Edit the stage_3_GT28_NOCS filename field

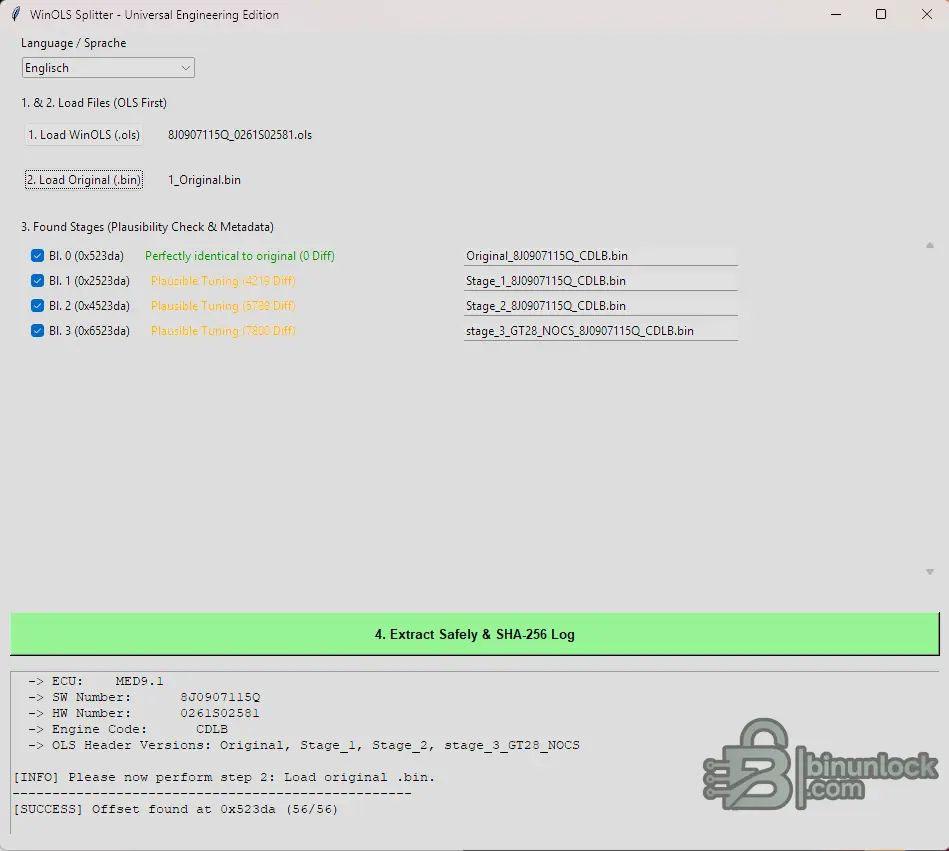(600, 330)
